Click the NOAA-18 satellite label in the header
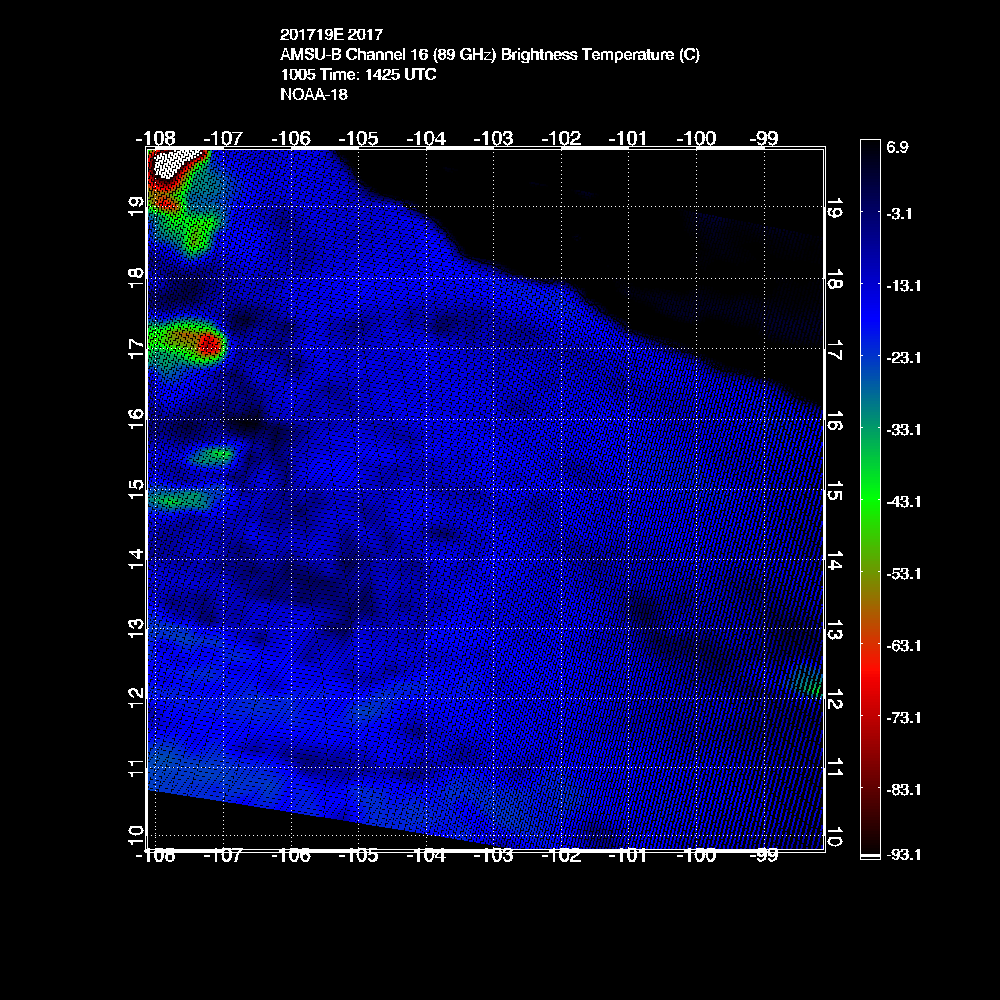This screenshot has height=1000, width=1000. click(314, 95)
